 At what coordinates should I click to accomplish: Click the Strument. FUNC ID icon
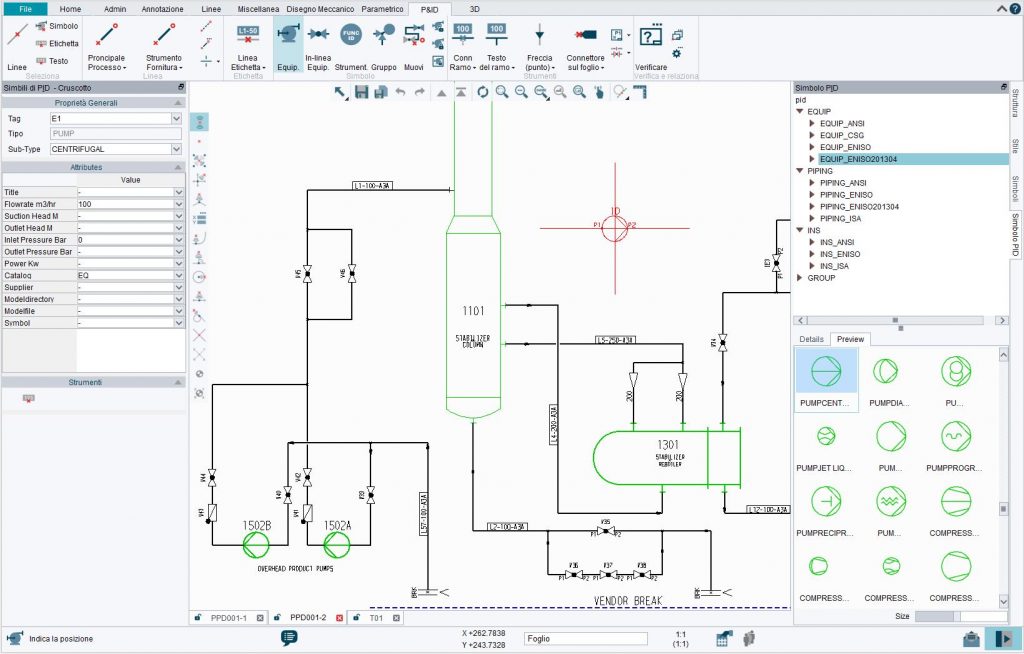(351, 37)
